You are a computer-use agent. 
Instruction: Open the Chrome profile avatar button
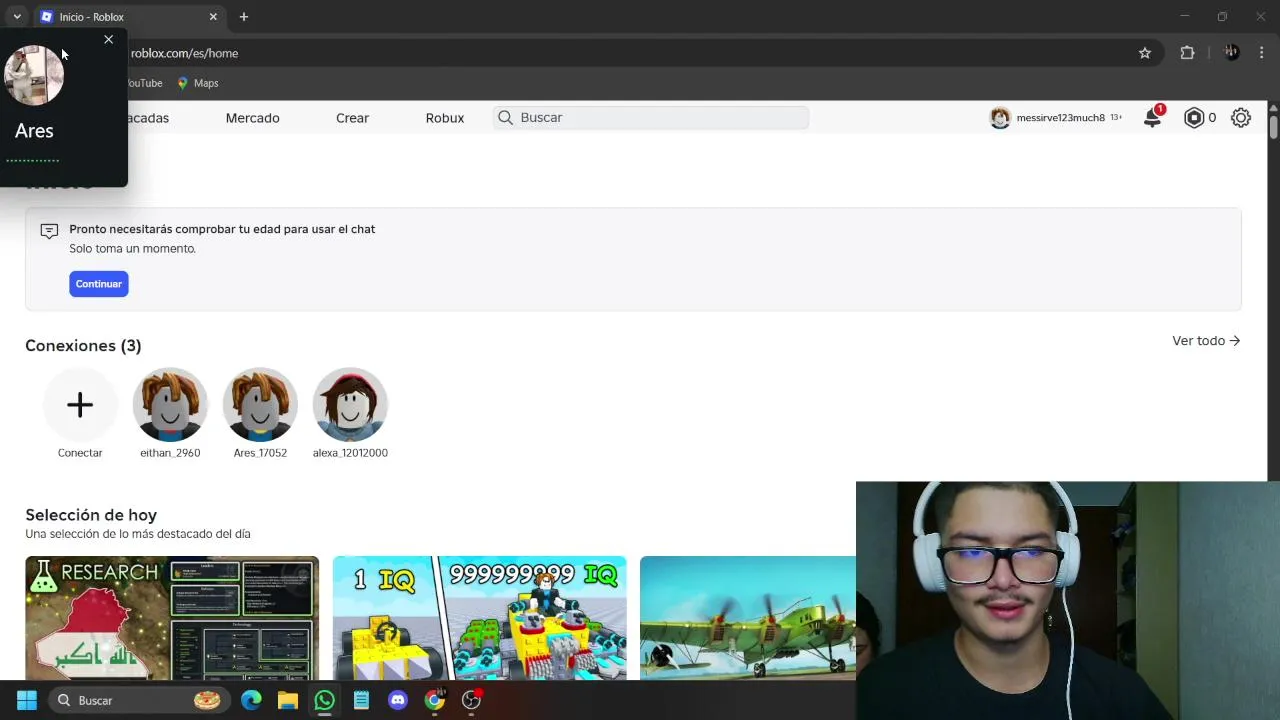coord(1231,53)
